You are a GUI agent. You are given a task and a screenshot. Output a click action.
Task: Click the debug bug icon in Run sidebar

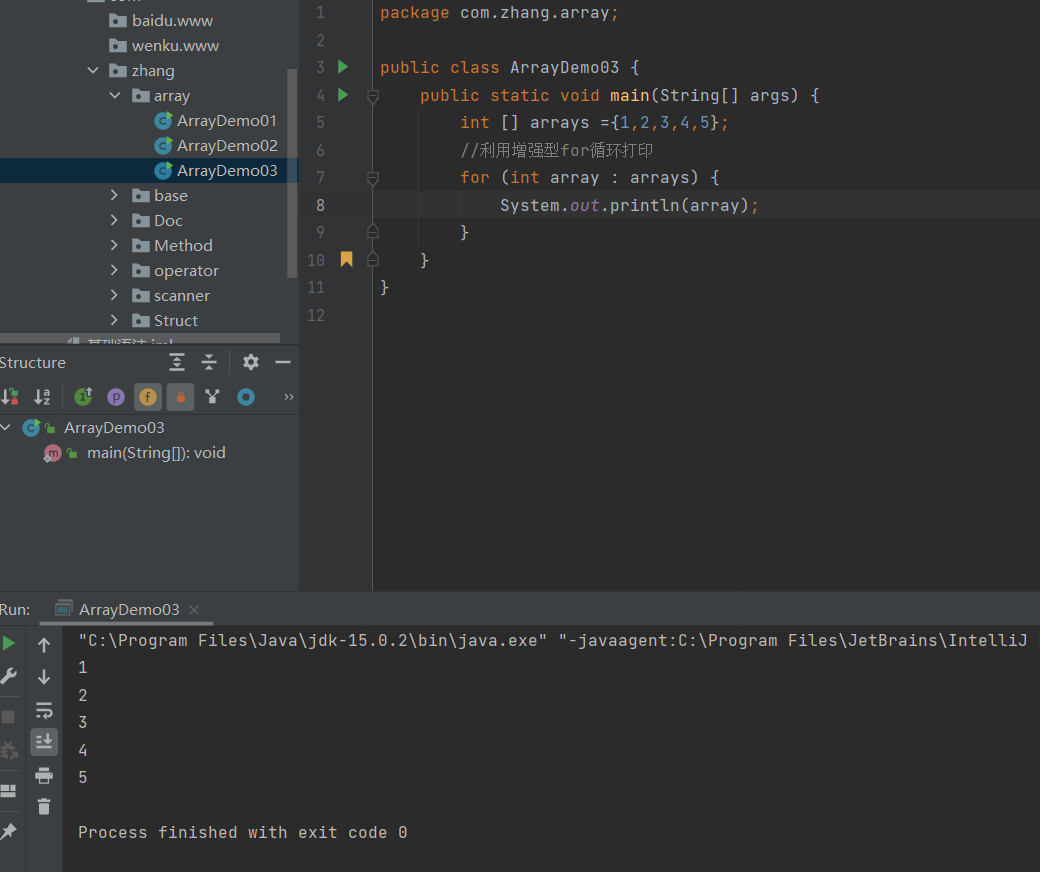(x=9, y=750)
